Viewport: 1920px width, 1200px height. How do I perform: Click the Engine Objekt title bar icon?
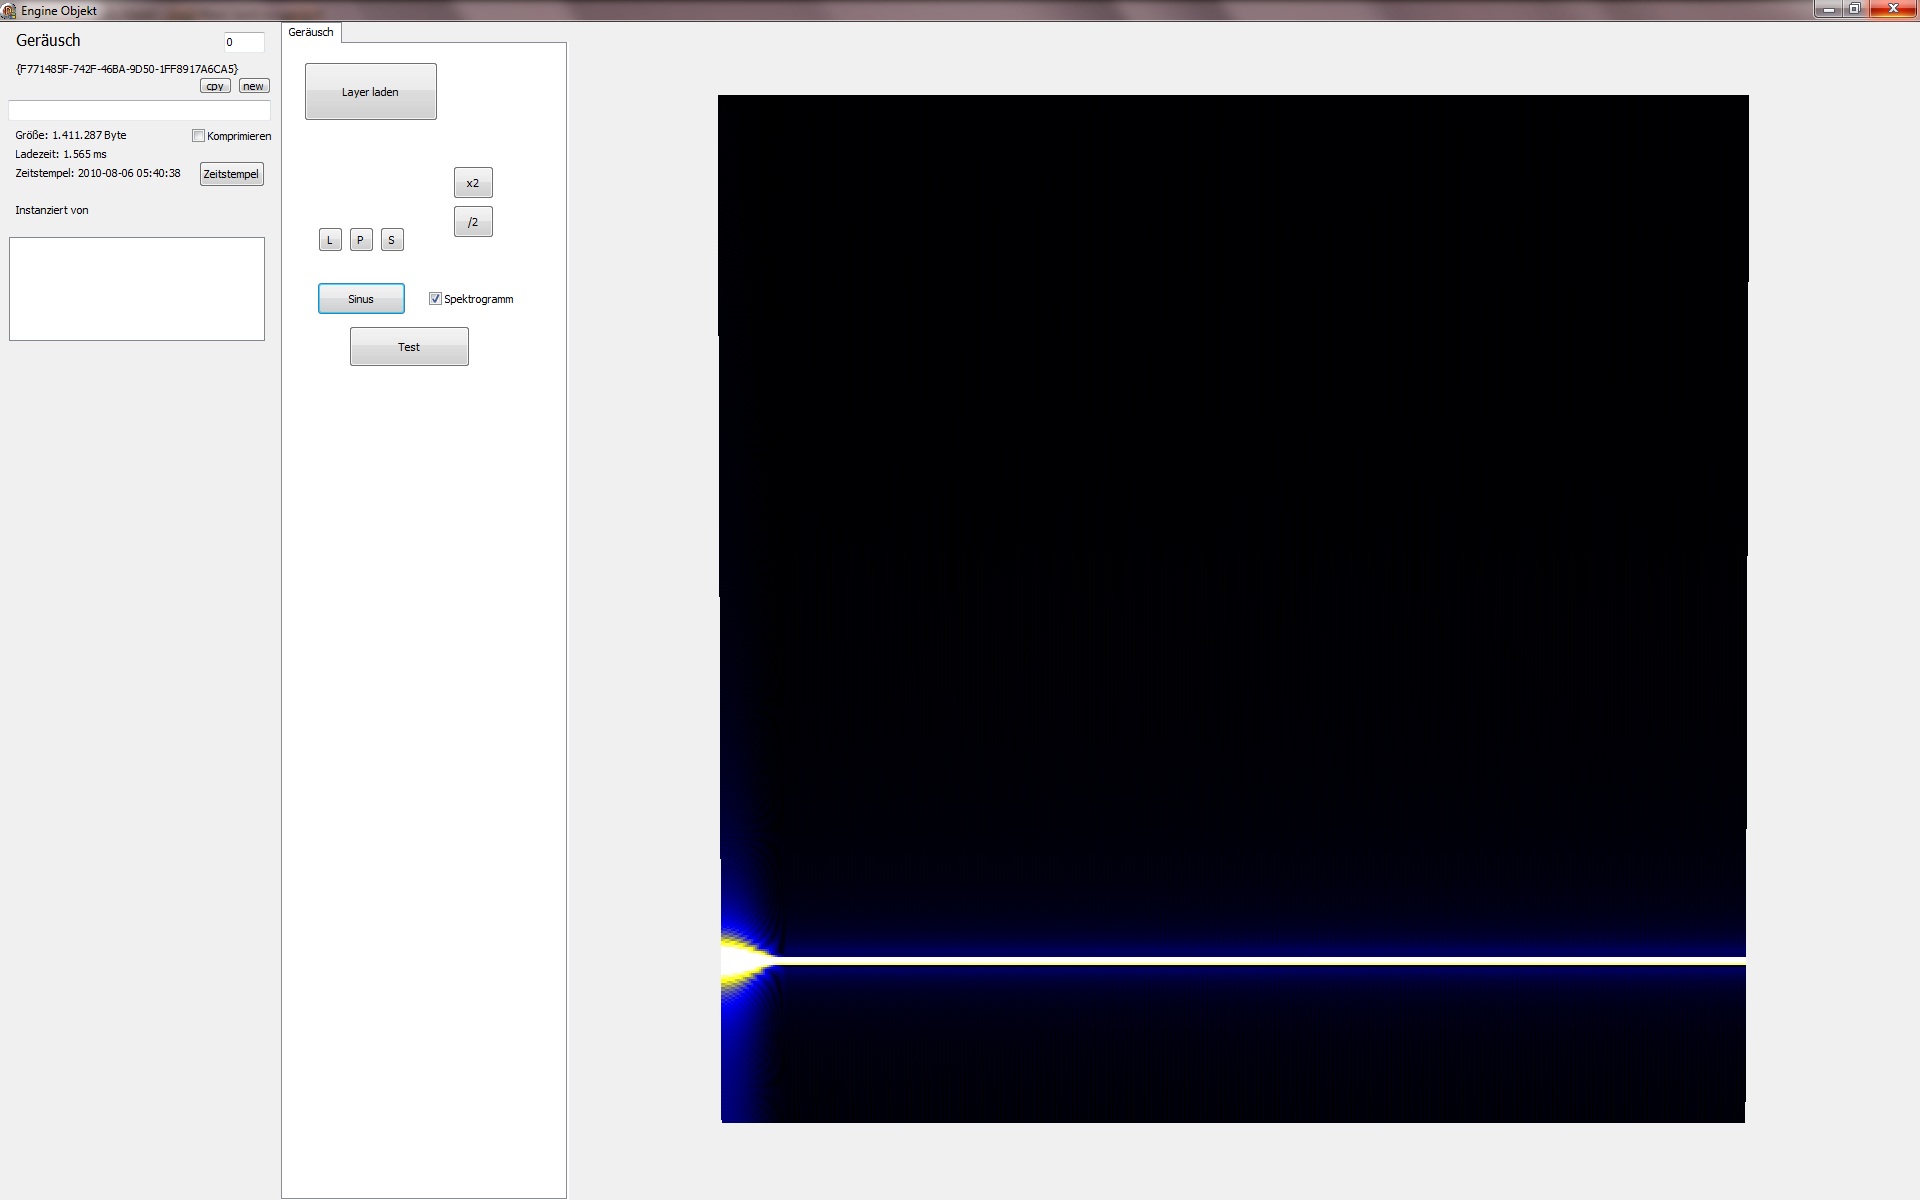(x=9, y=10)
